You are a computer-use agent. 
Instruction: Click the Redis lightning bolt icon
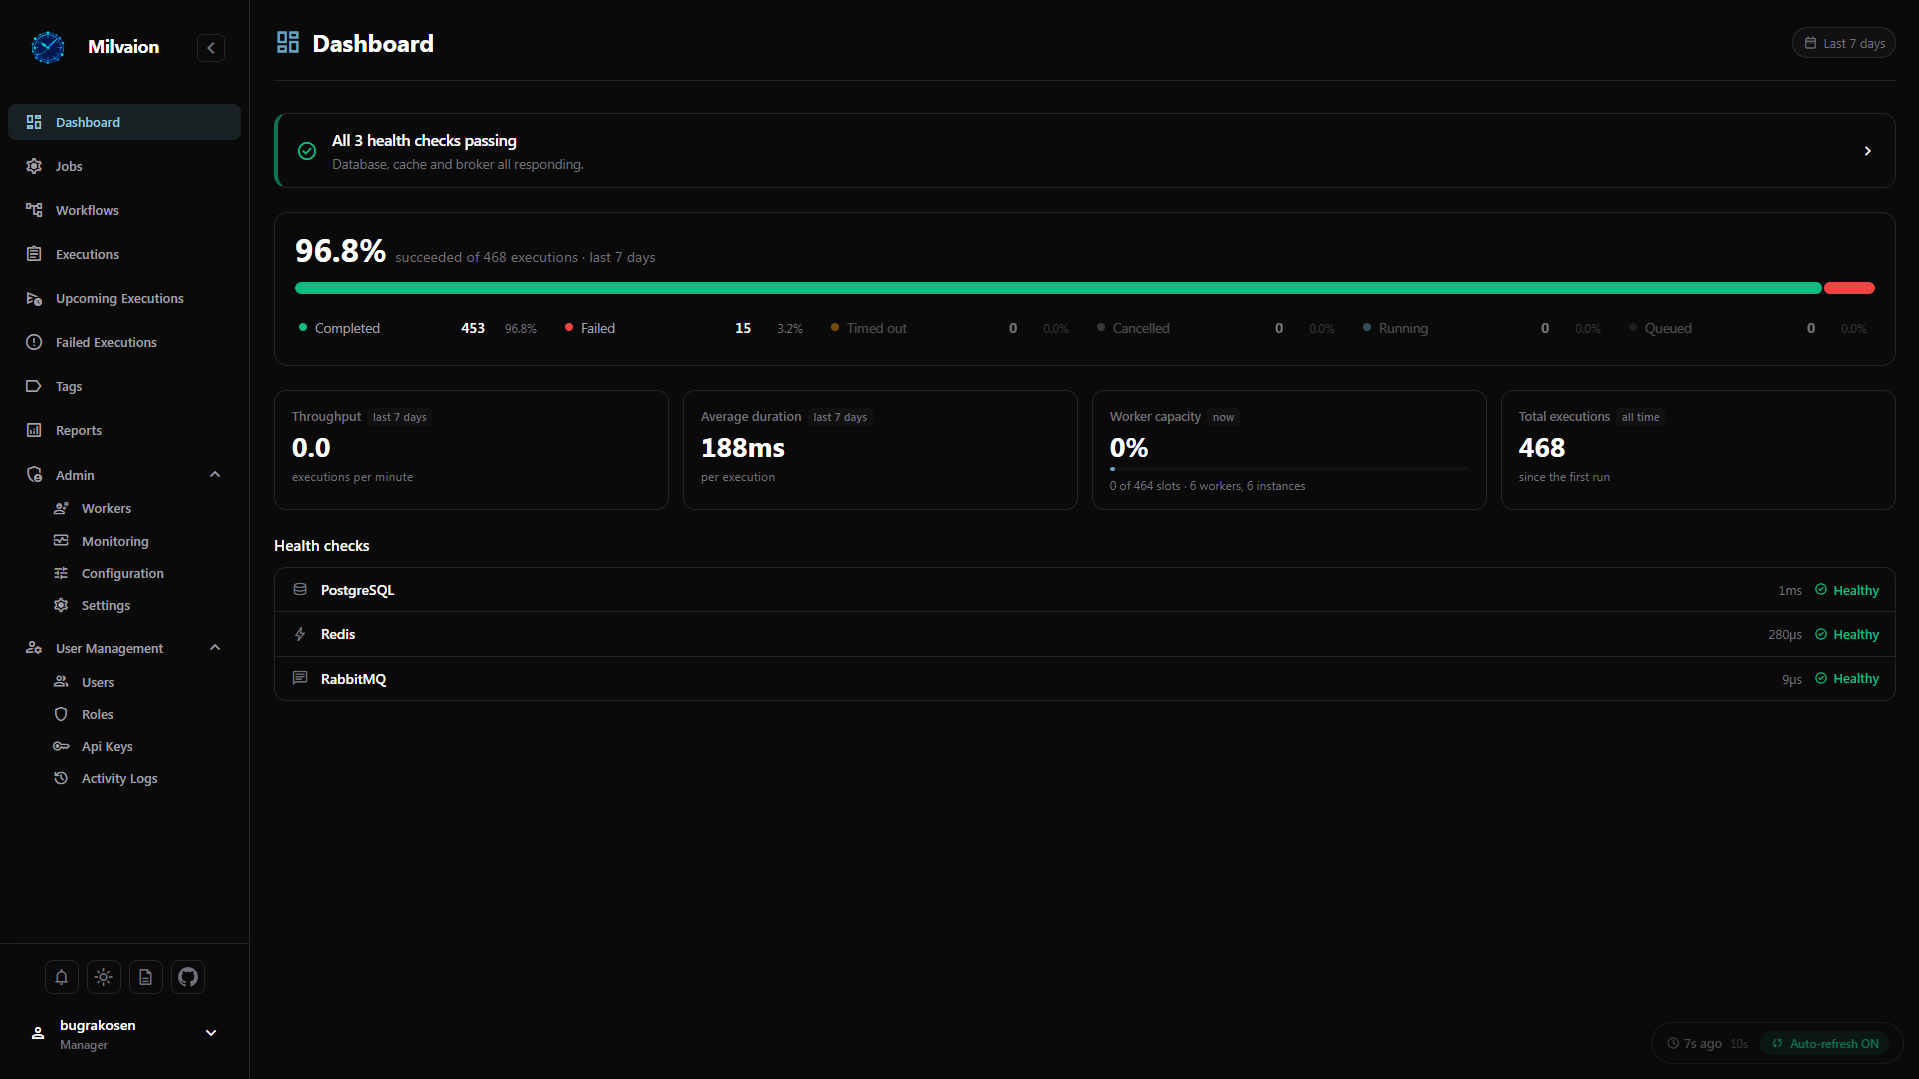tap(300, 634)
